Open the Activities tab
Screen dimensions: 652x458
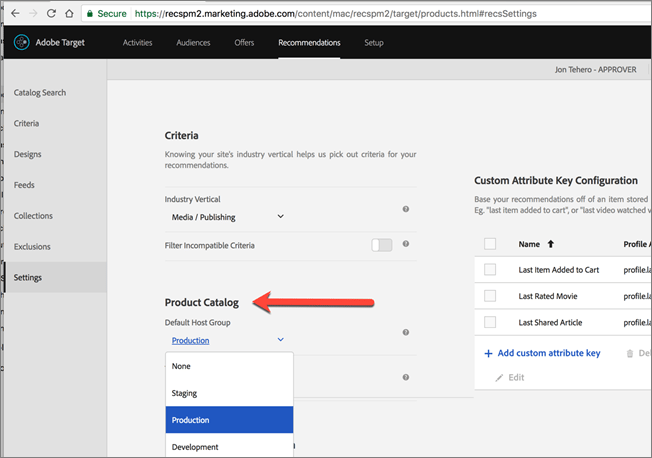pos(137,43)
